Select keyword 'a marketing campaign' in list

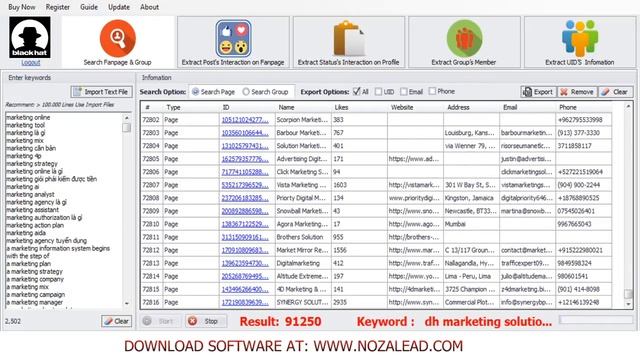[35, 295]
